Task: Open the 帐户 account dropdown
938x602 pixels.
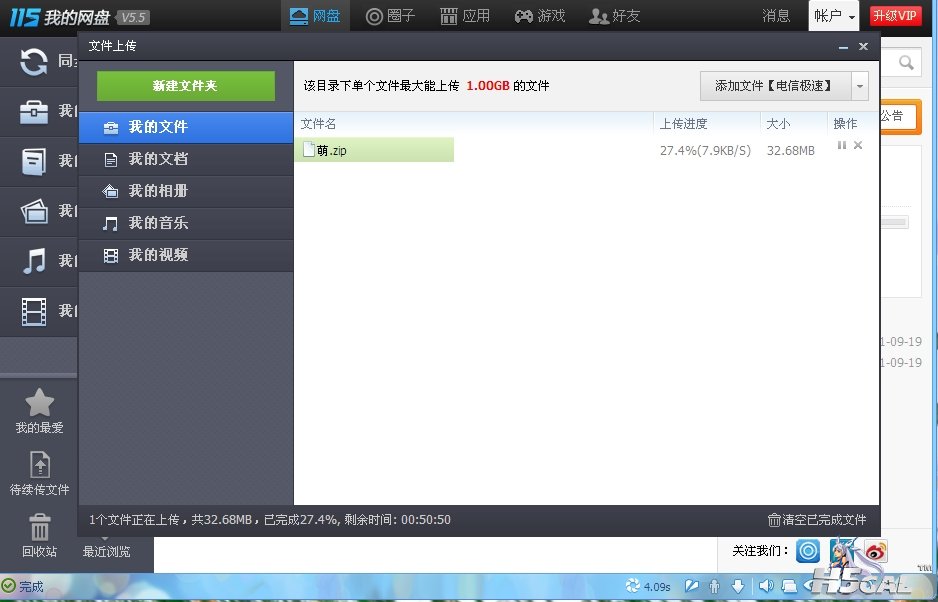Action: tap(834, 16)
